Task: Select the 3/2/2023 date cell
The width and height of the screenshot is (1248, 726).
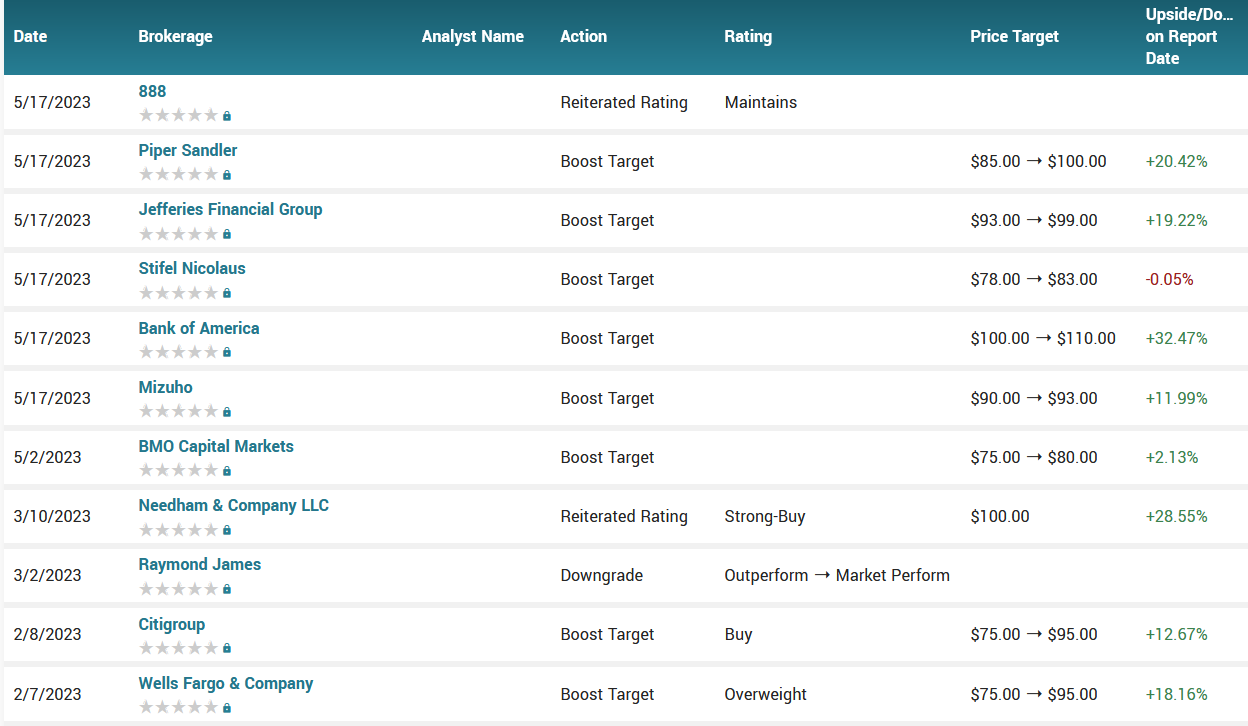Action: tap(48, 575)
